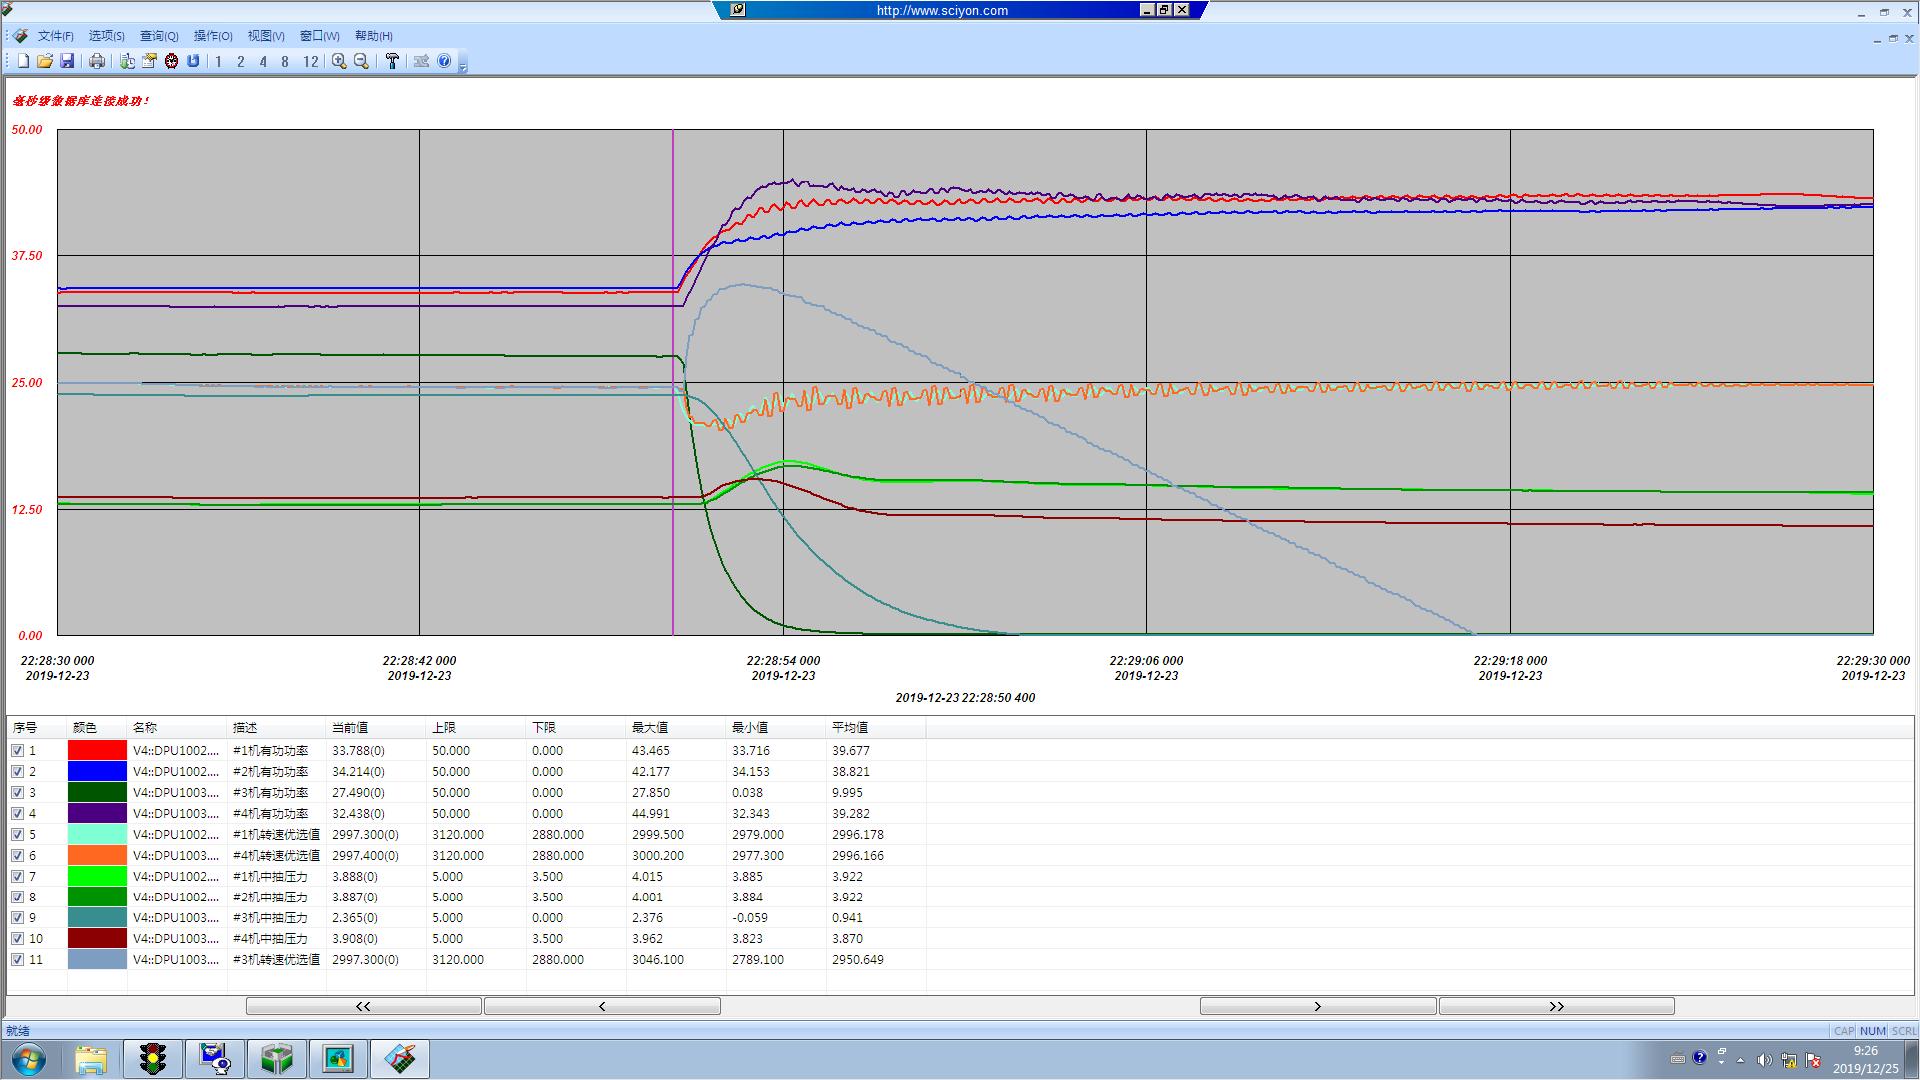Open Windows Start menu
This screenshot has width=1920, height=1080.
28,1059
